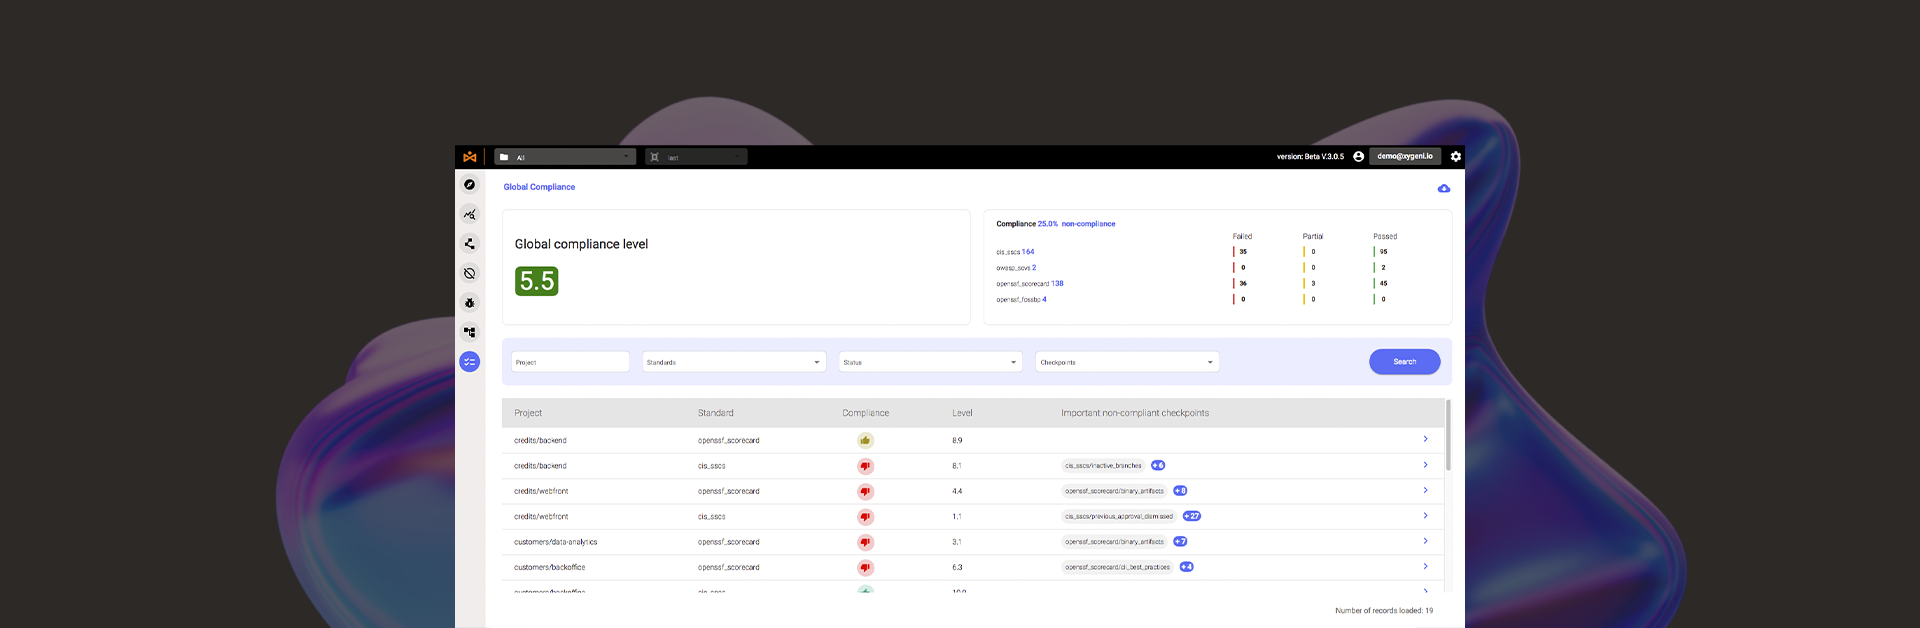
Task: Click into the Project filter field
Action: point(570,362)
